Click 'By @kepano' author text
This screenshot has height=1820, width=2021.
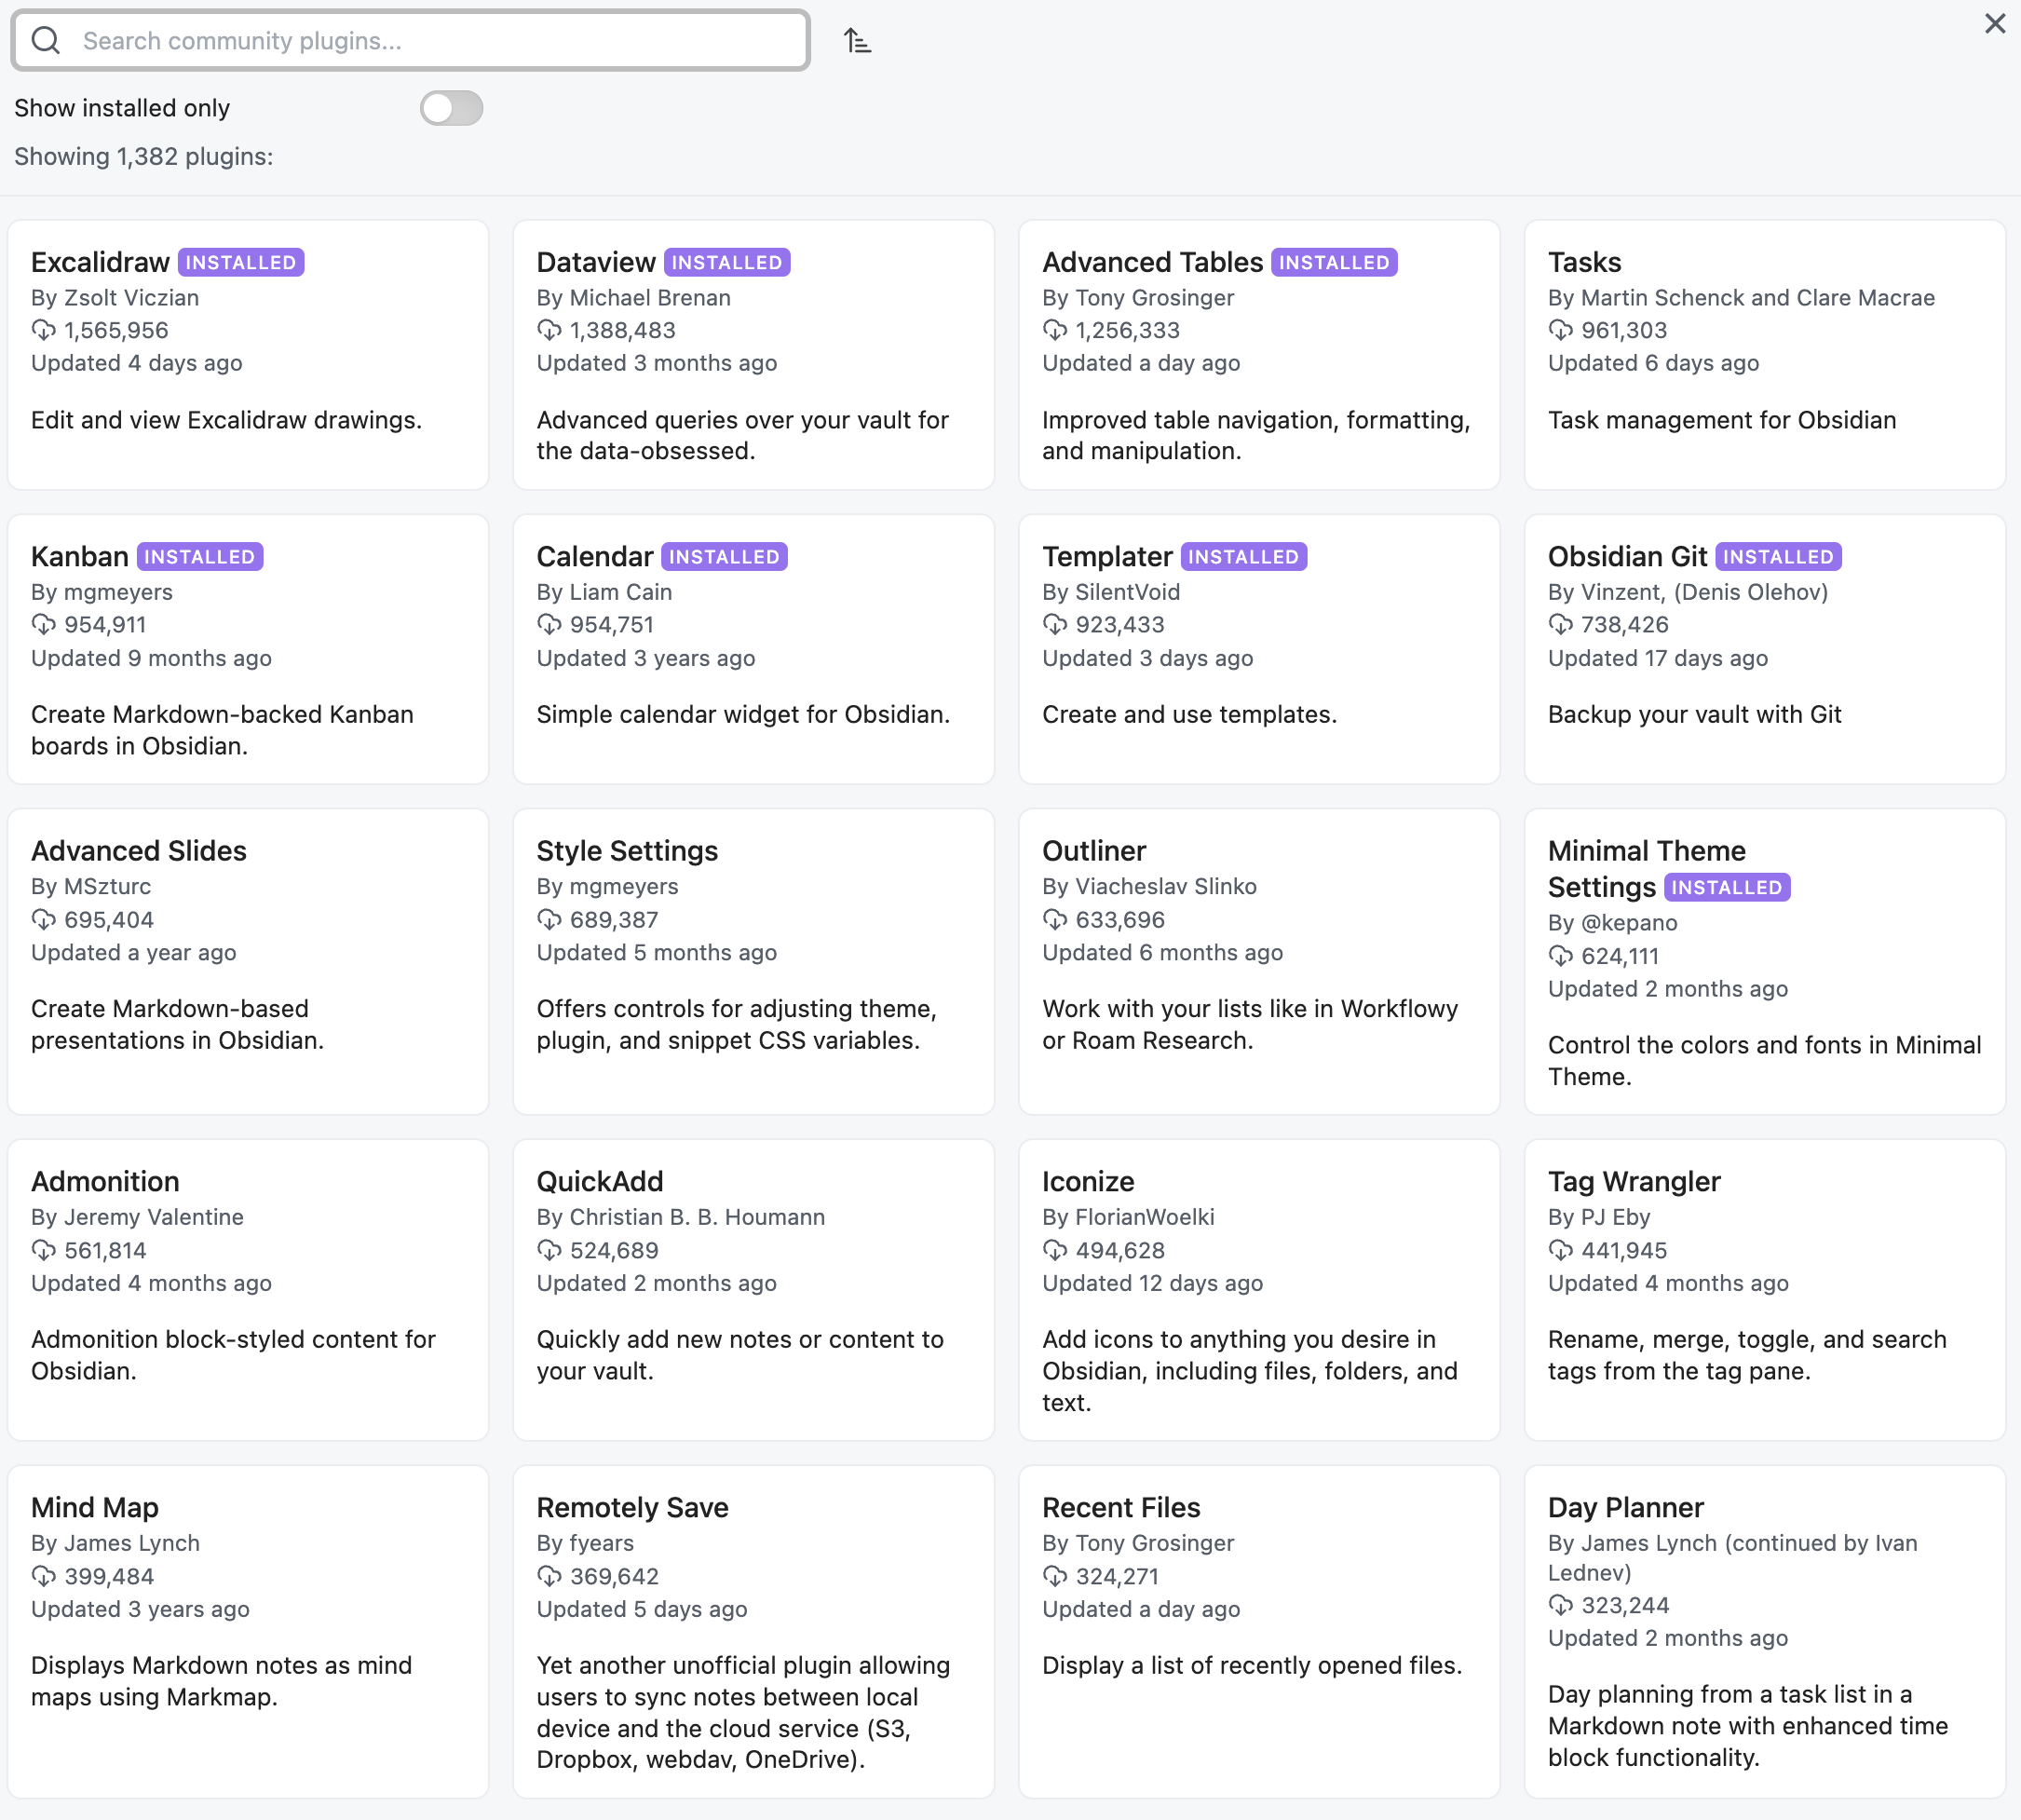click(x=1613, y=923)
